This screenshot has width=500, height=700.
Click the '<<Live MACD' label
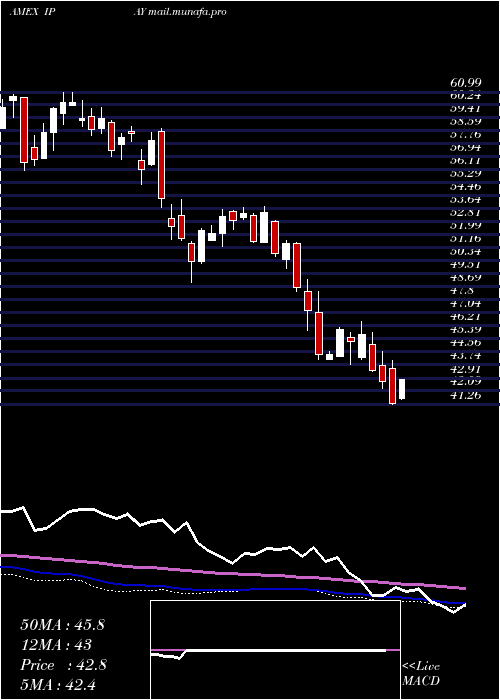[x=421, y=673]
